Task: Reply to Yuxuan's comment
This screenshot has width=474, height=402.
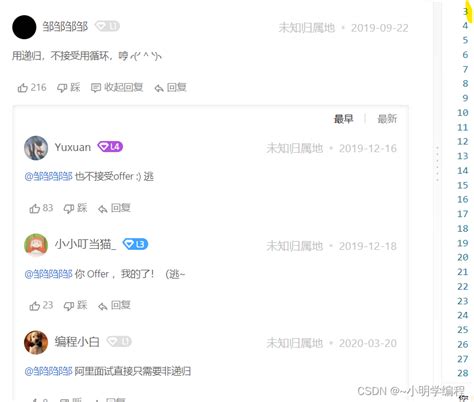Action: click(x=114, y=208)
